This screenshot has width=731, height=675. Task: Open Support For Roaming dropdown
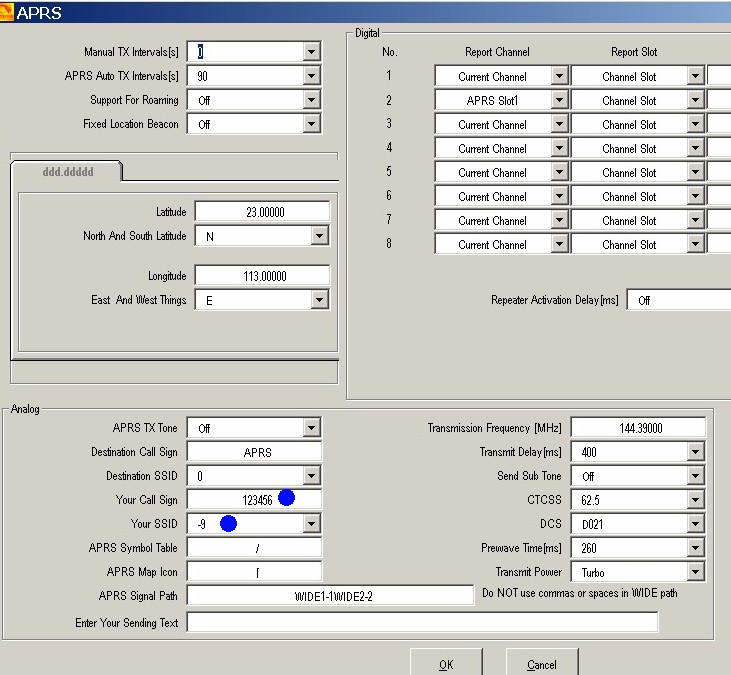click(x=311, y=100)
